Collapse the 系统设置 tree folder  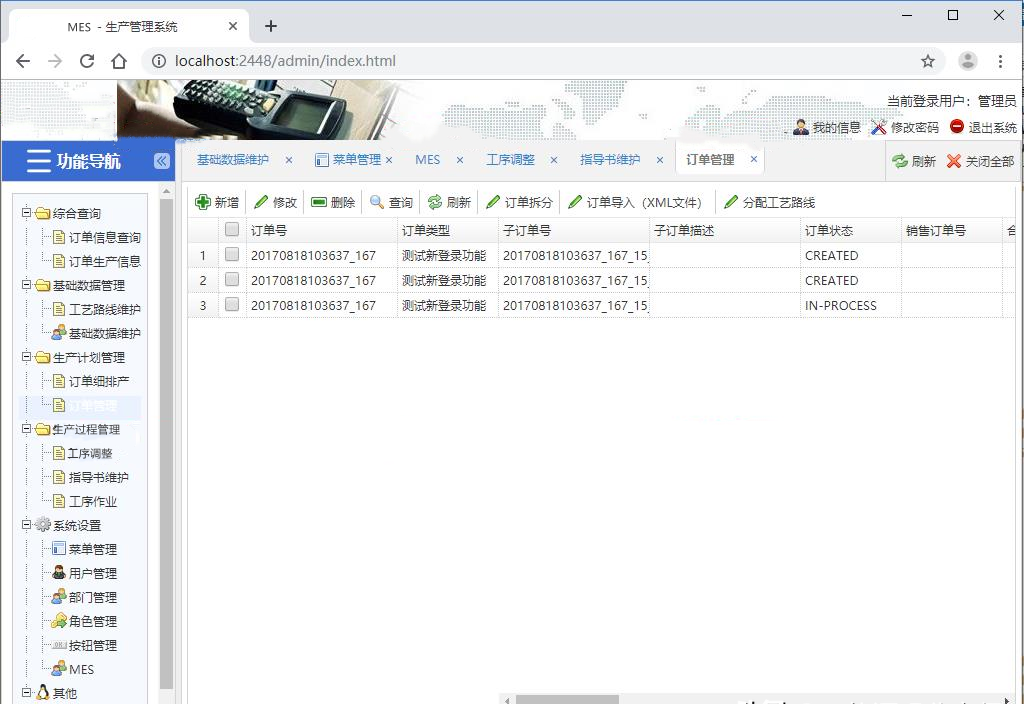26,524
